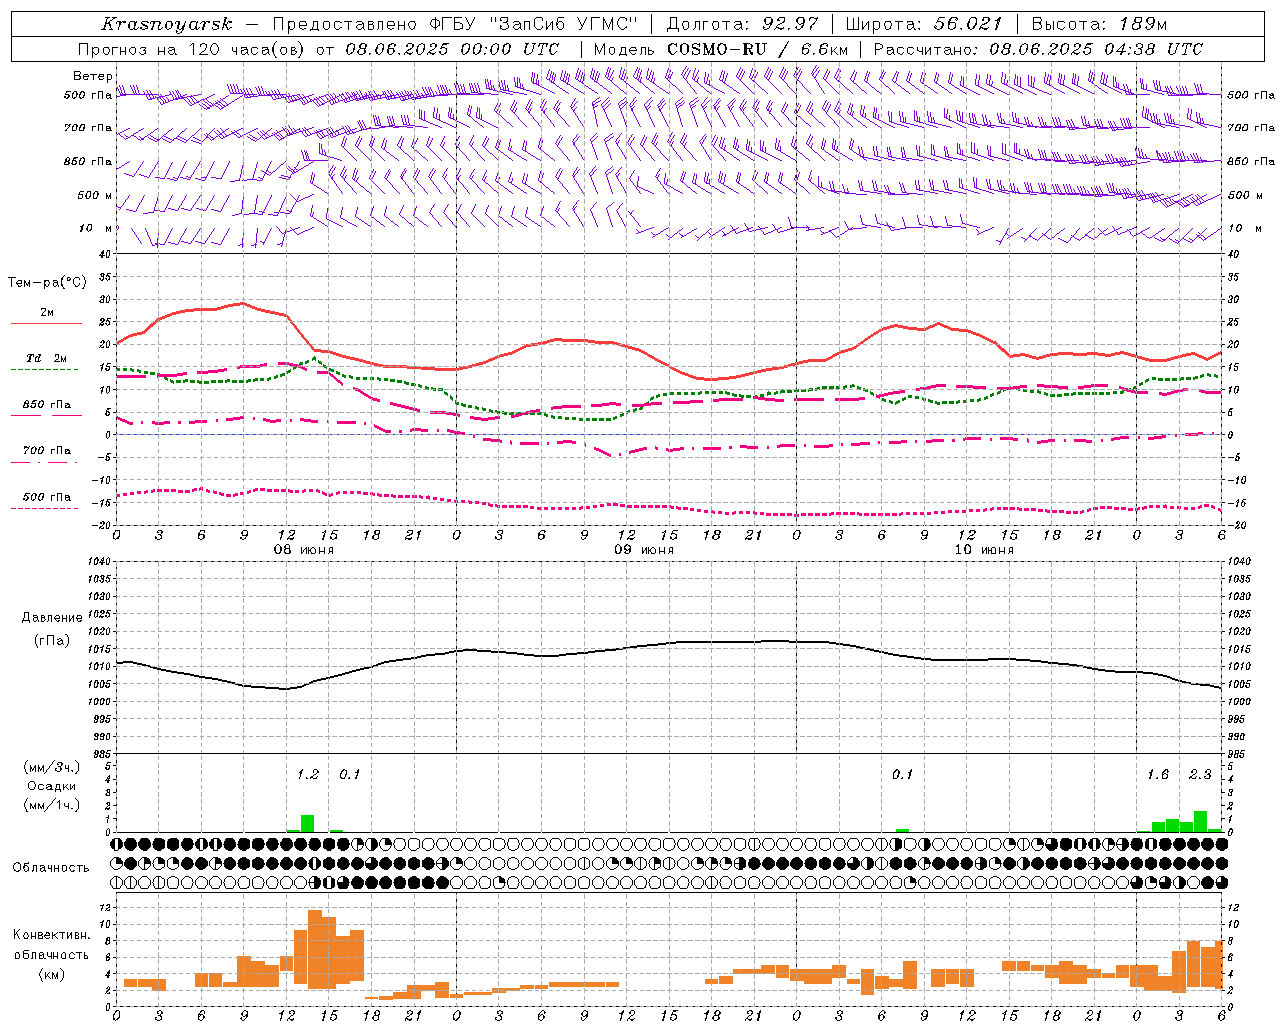Select the Прогноз на 120 часа(ов) text

tap(193, 49)
